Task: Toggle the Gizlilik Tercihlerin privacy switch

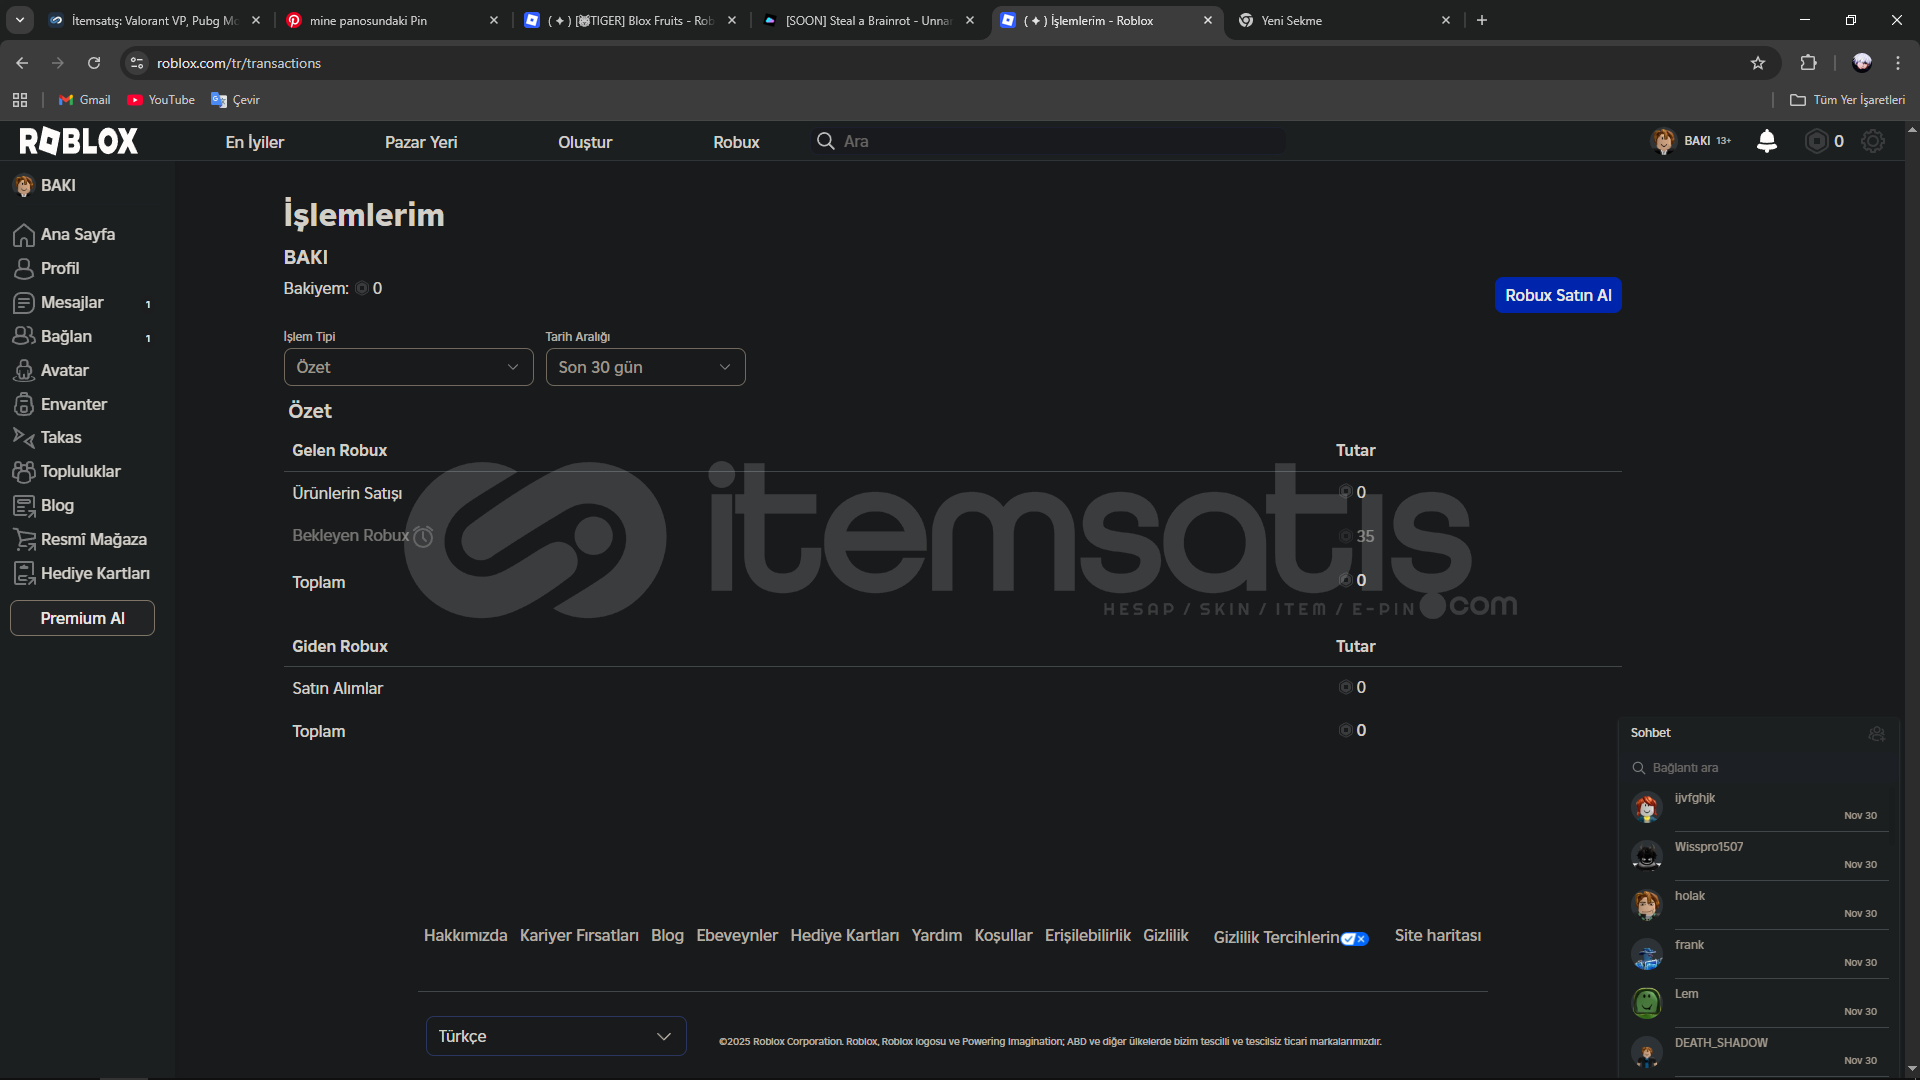Action: (x=1354, y=938)
